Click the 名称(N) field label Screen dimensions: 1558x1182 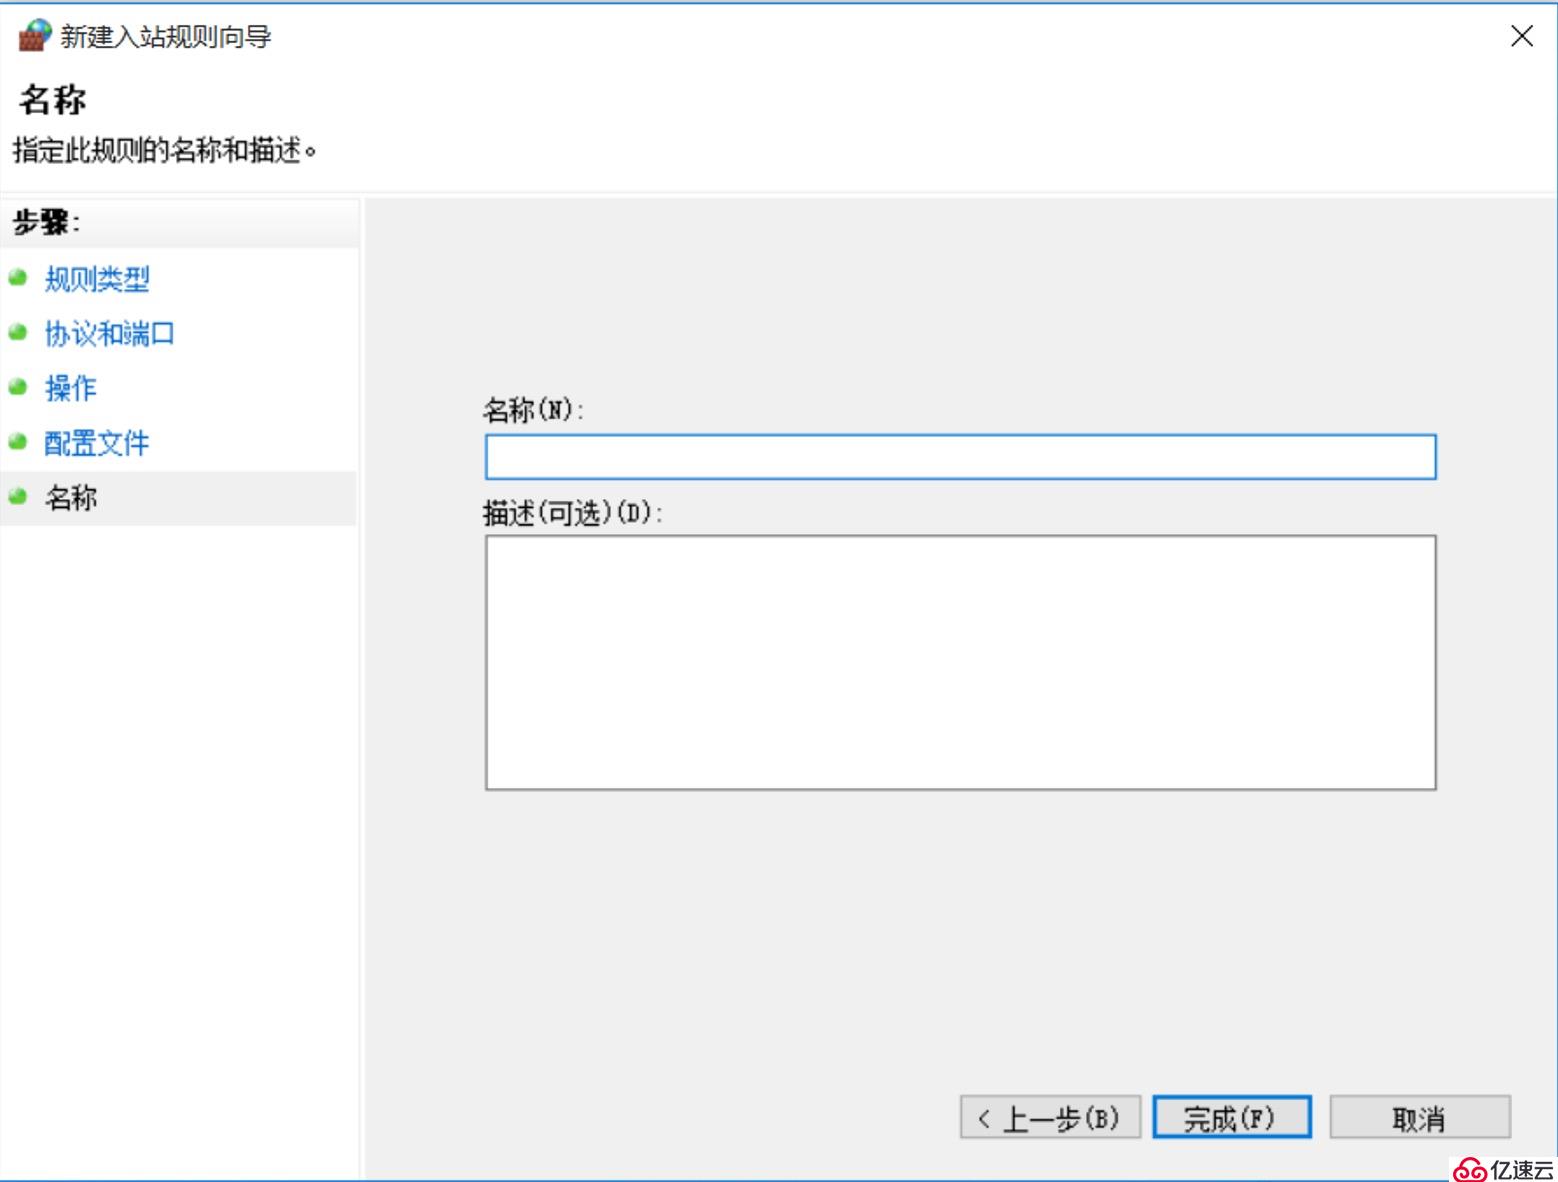tap(533, 410)
